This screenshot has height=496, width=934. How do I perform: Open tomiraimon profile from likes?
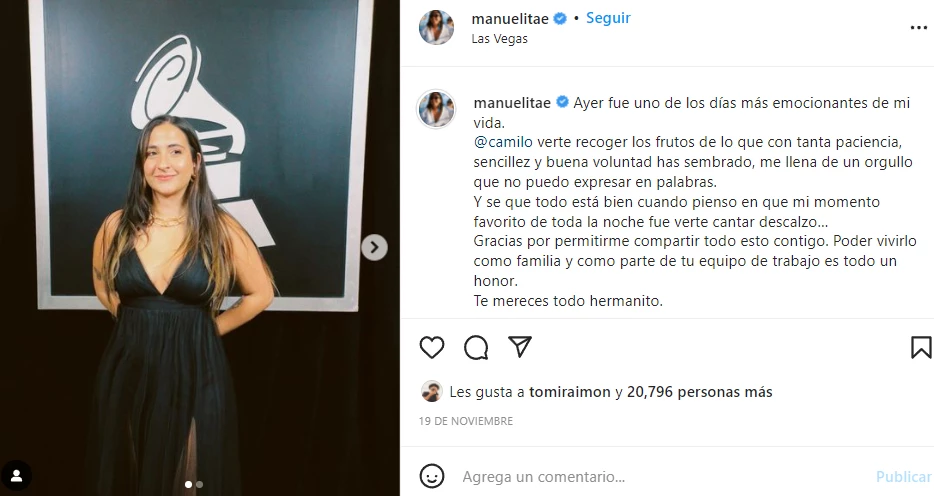click(x=569, y=392)
